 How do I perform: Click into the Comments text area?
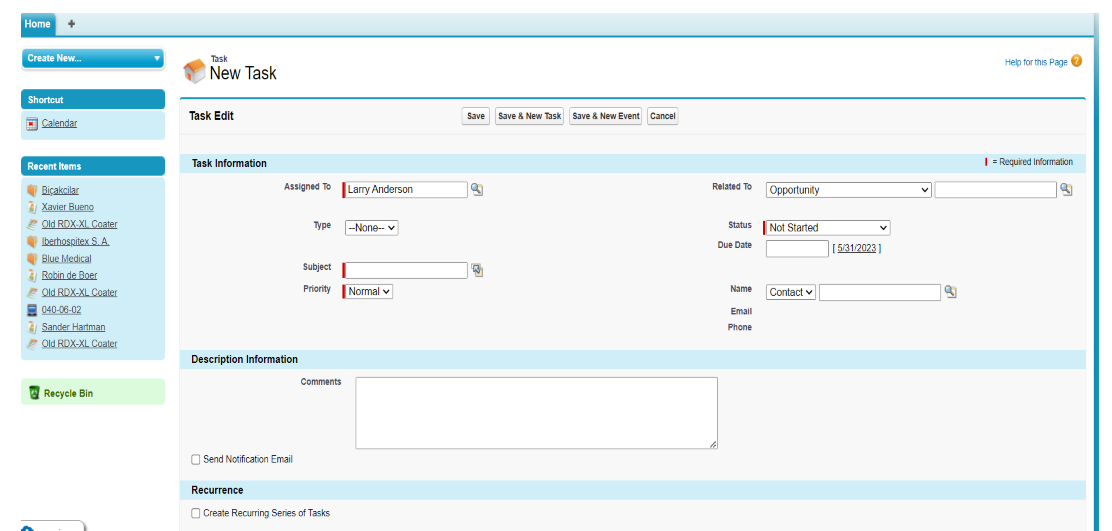(x=536, y=413)
